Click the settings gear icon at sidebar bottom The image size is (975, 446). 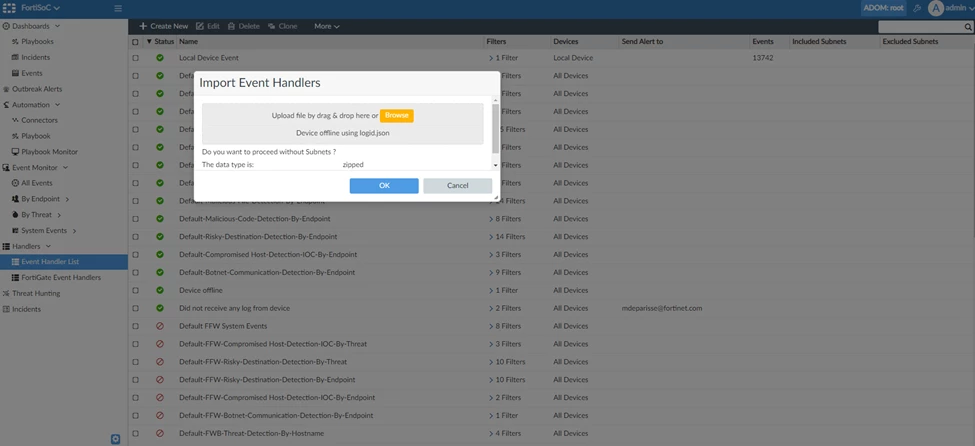click(115, 439)
